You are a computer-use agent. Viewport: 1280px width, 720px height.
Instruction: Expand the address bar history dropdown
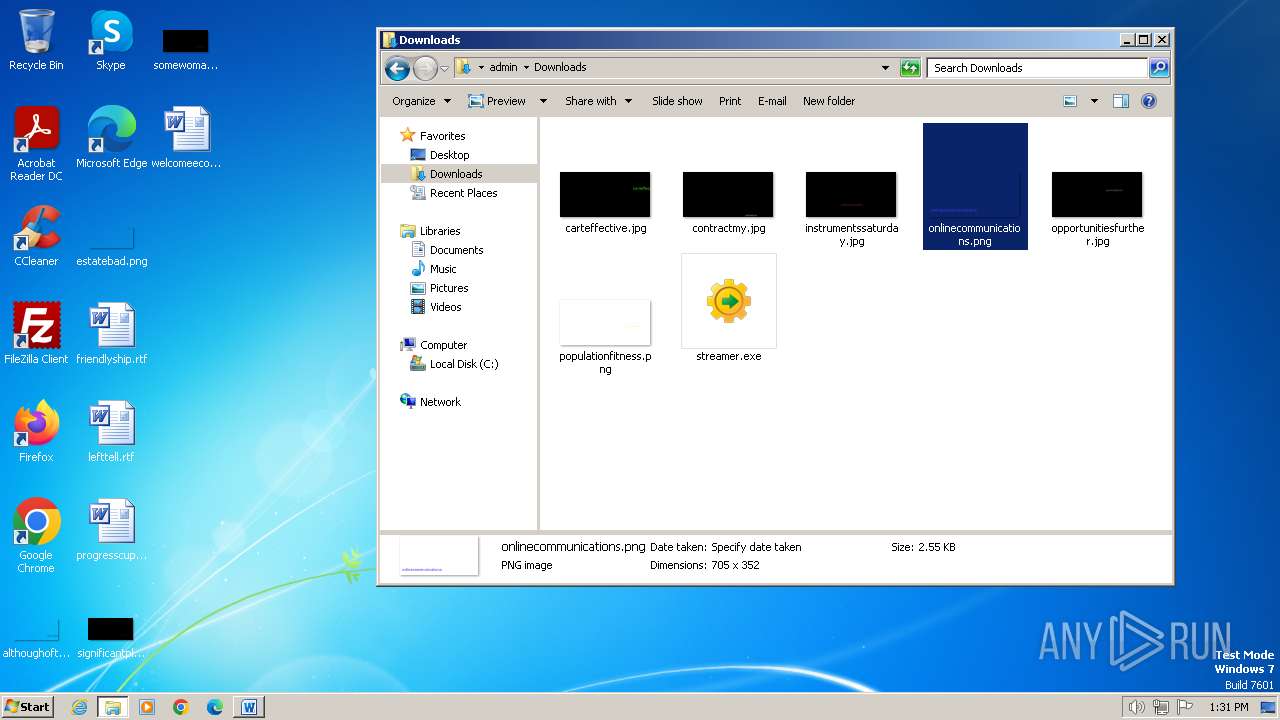pos(885,68)
